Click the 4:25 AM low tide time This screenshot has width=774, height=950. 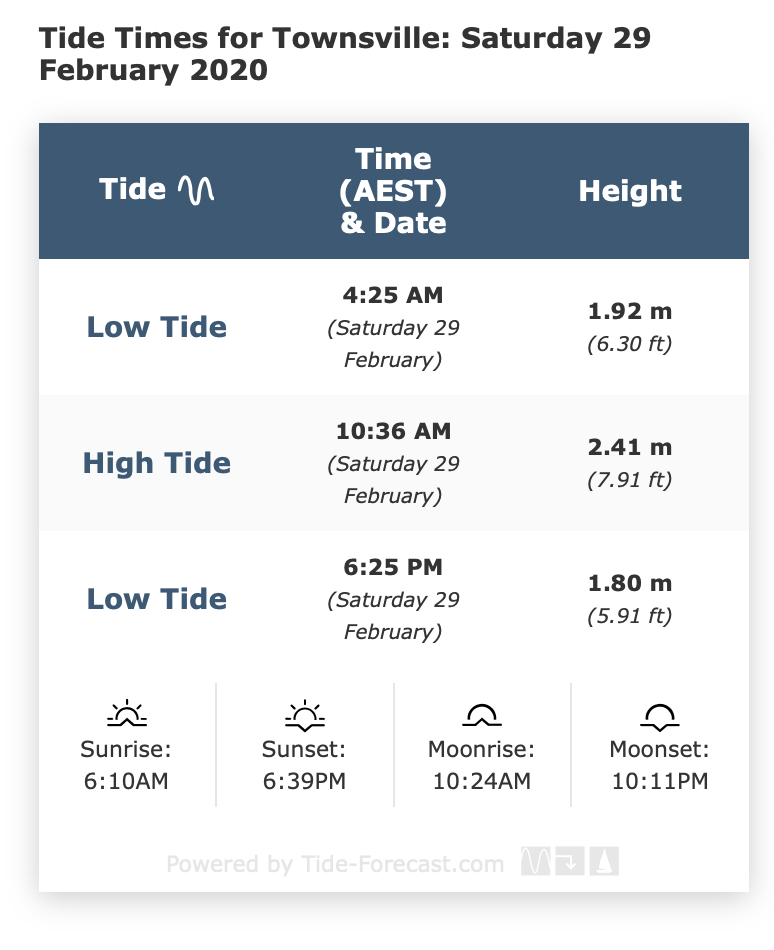(393, 295)
